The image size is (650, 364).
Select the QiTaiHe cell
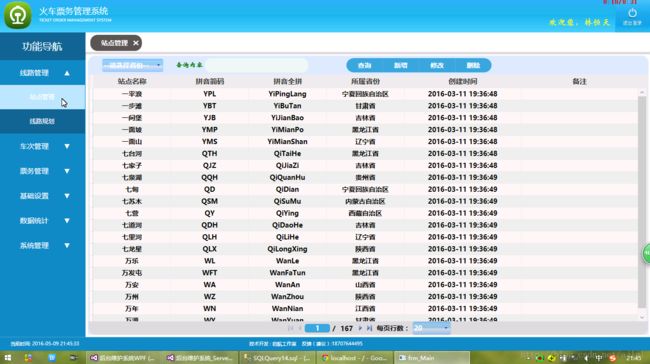[x=287, y=154]
